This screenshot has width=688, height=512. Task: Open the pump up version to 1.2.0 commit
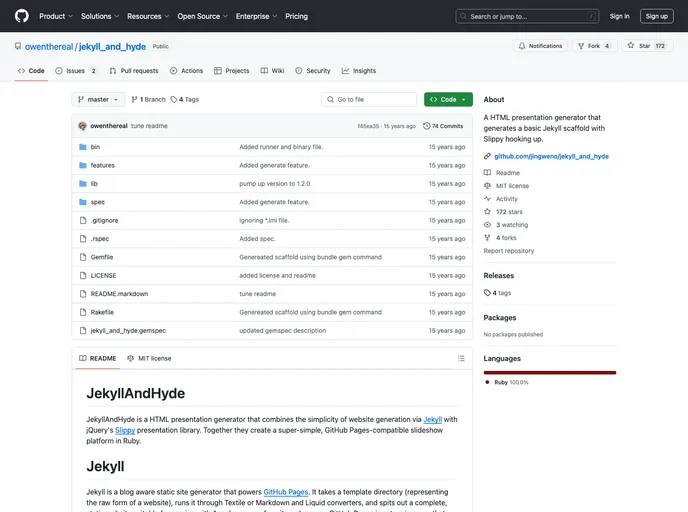point(275,184)
